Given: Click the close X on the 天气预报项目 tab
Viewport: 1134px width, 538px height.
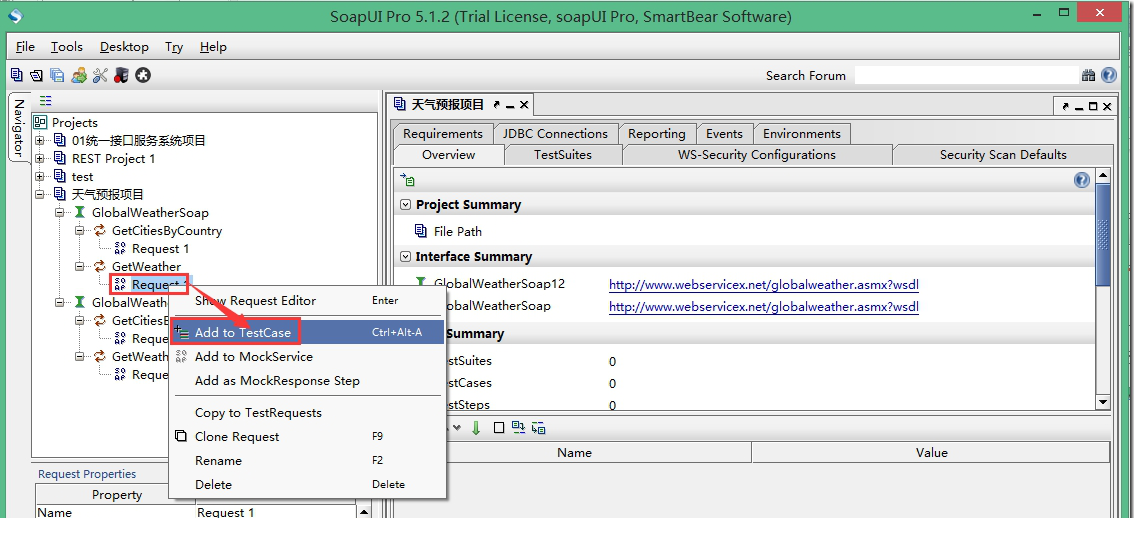Looking at the screenshot, I should pyautogui.click(x=524, y=105).
